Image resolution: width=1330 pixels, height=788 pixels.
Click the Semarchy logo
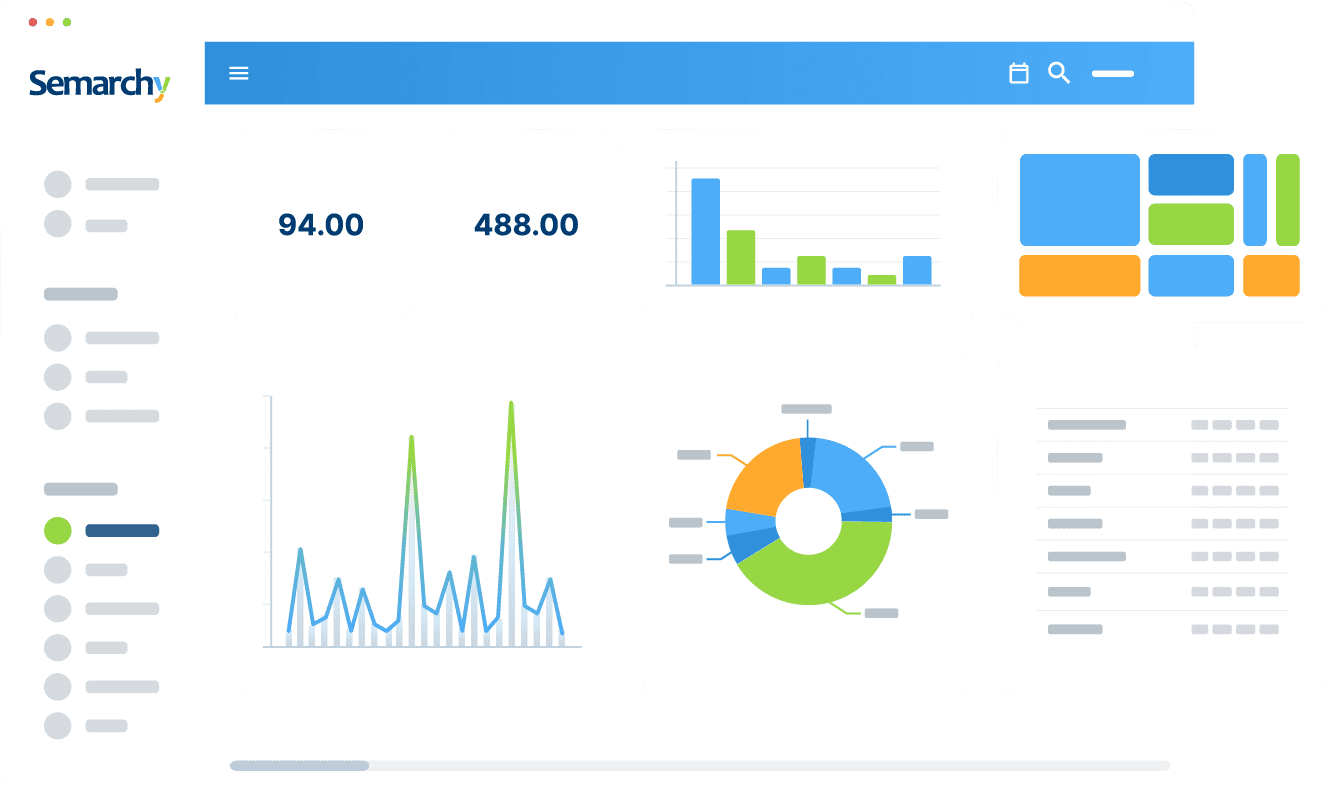[x=100, y=83]
